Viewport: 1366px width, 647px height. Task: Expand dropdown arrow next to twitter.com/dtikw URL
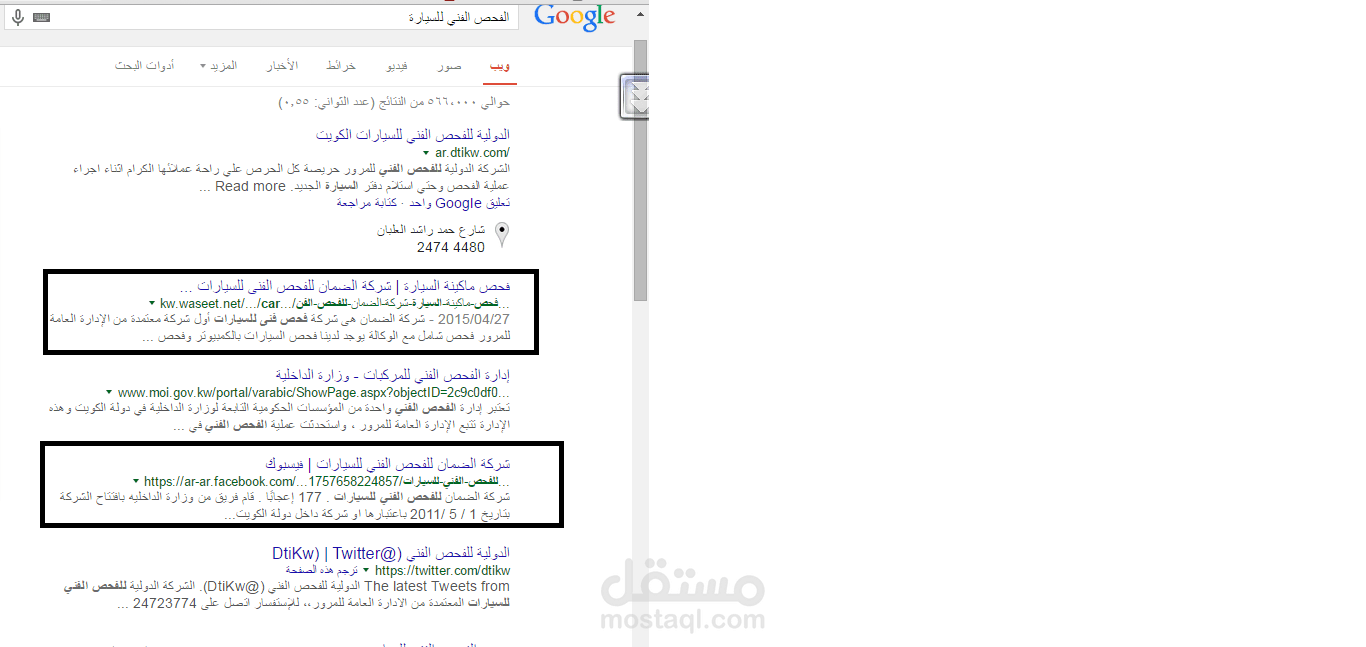click(366, 570)
